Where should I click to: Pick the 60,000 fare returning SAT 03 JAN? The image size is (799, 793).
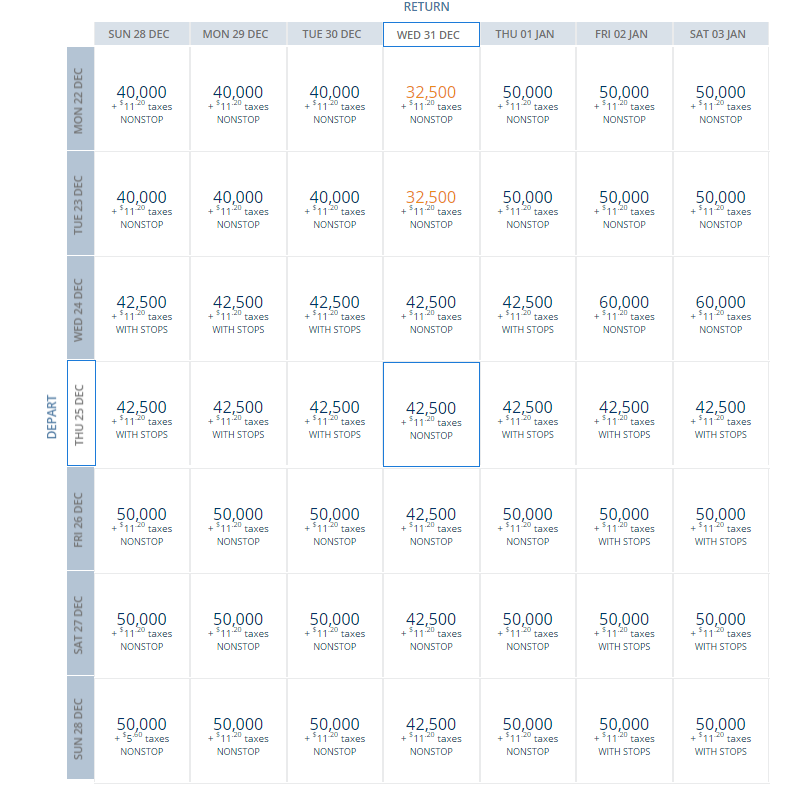point(721,309)
